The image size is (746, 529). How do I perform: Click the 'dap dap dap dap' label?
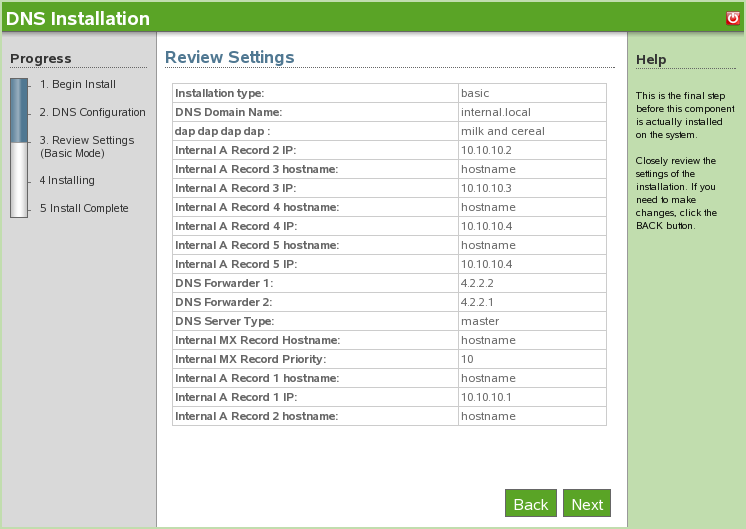pyautogui.click(x=222, y=131)
